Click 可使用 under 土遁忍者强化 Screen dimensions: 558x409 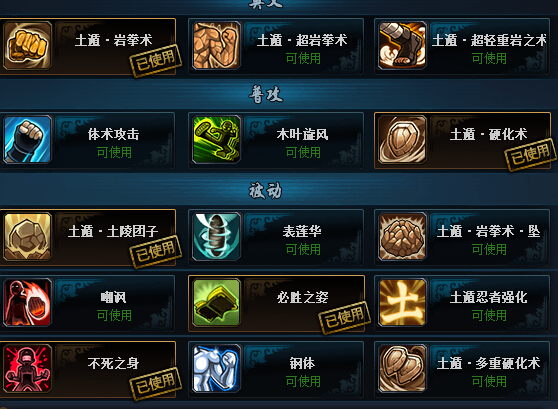pyautogui.click(x=489, y=315)
